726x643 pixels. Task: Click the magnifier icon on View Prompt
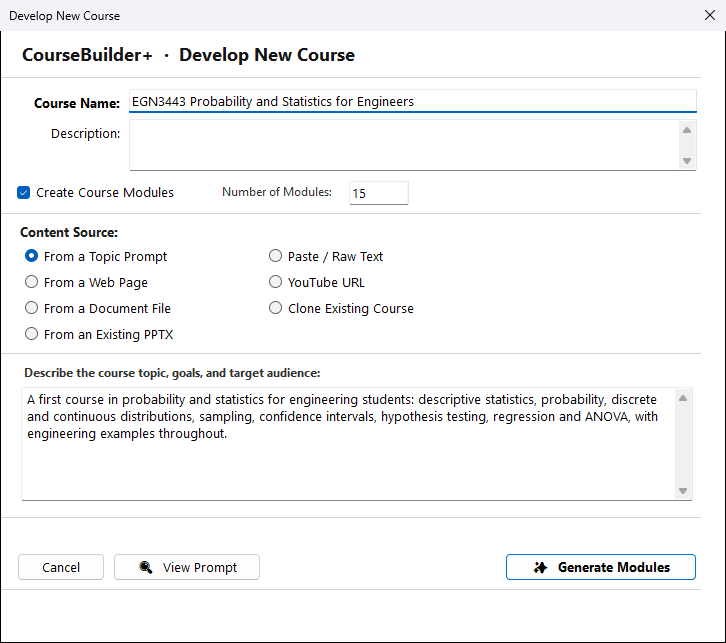click(x=146, y=567)
